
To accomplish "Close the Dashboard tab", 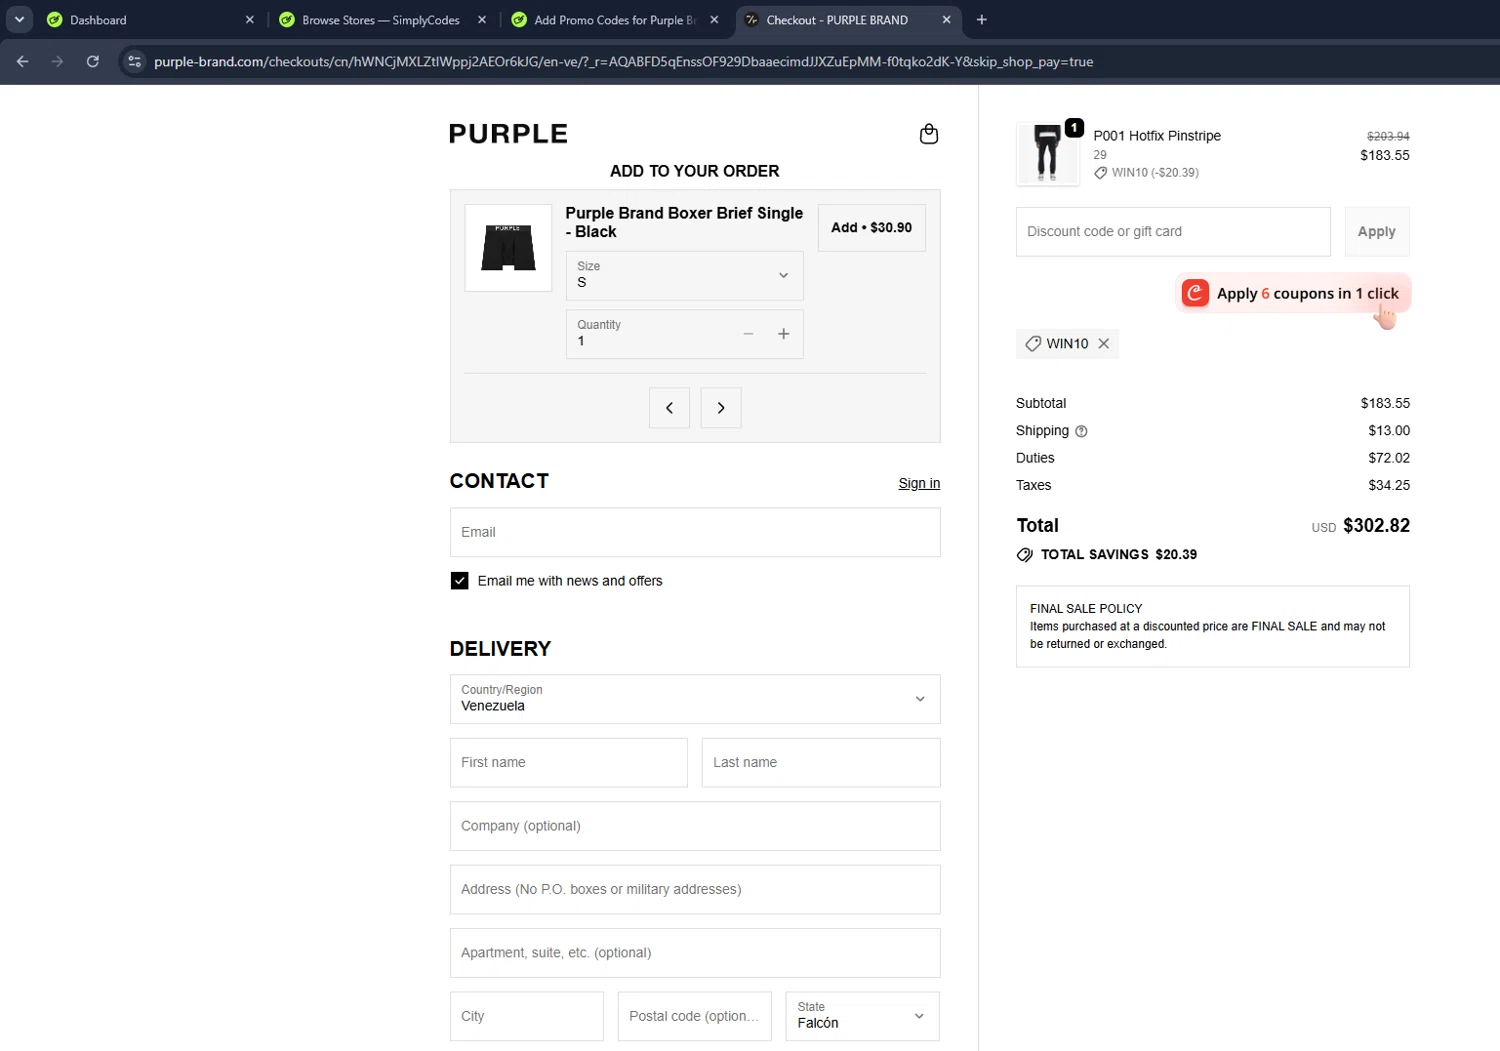I will 250,19.
